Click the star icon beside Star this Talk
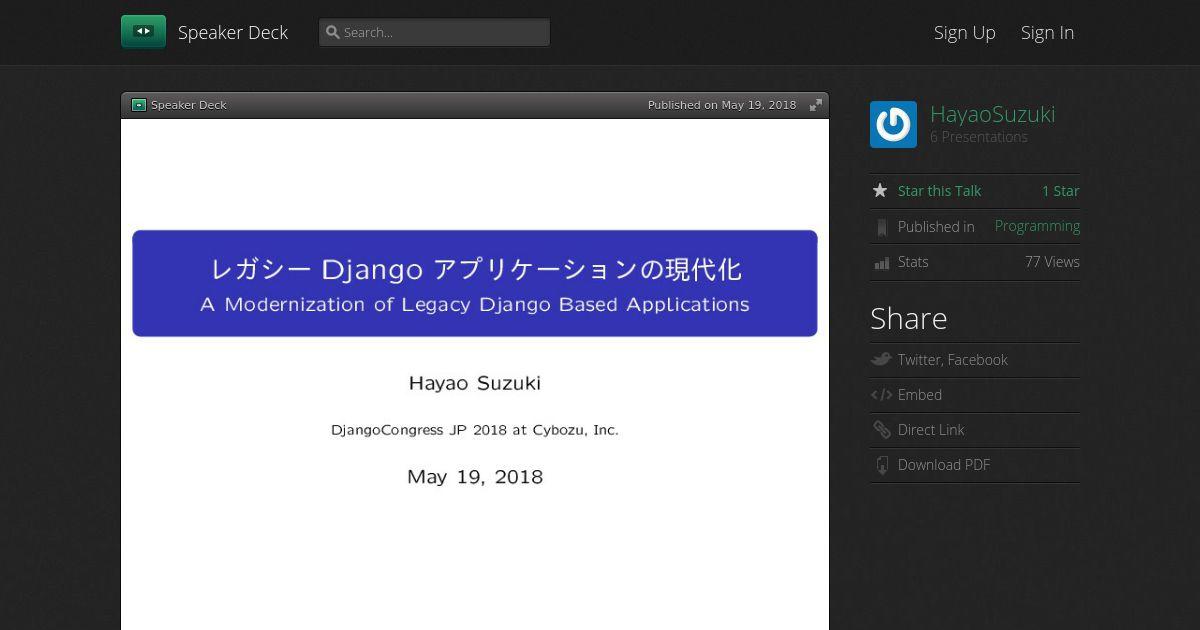 tap(880, 191)
